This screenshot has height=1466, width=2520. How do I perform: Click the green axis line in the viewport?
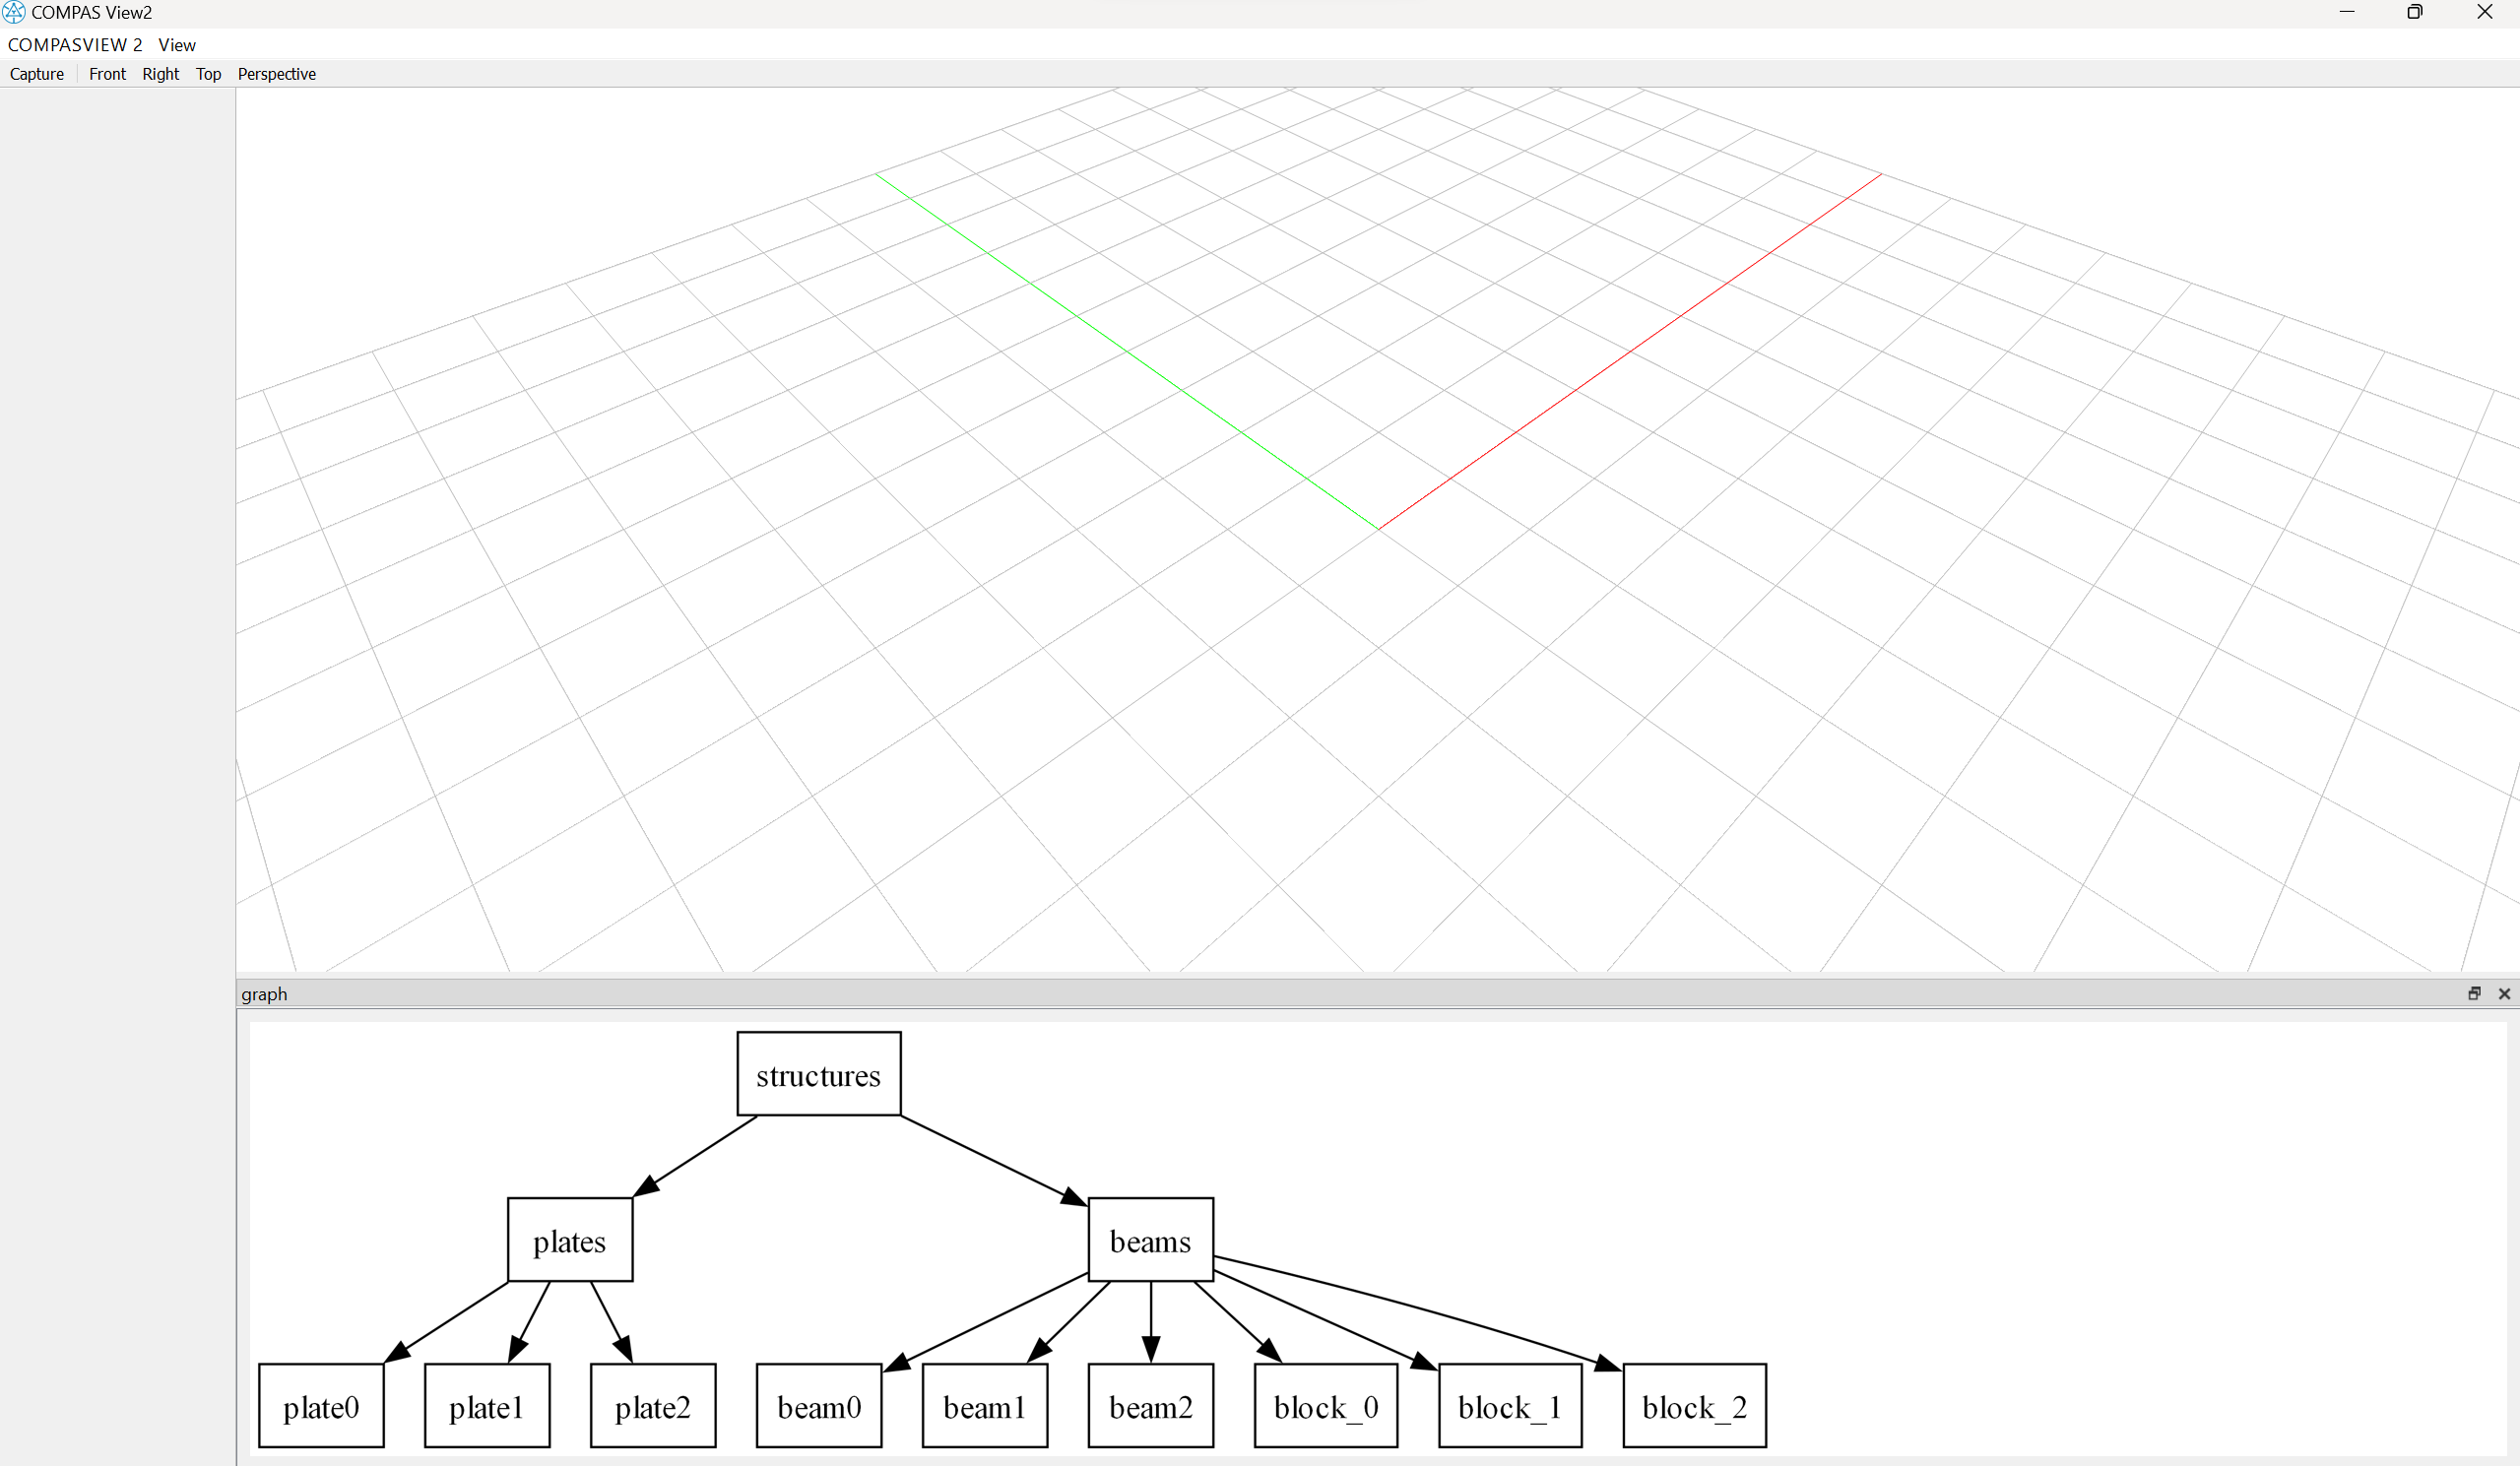coord(1125,348)
